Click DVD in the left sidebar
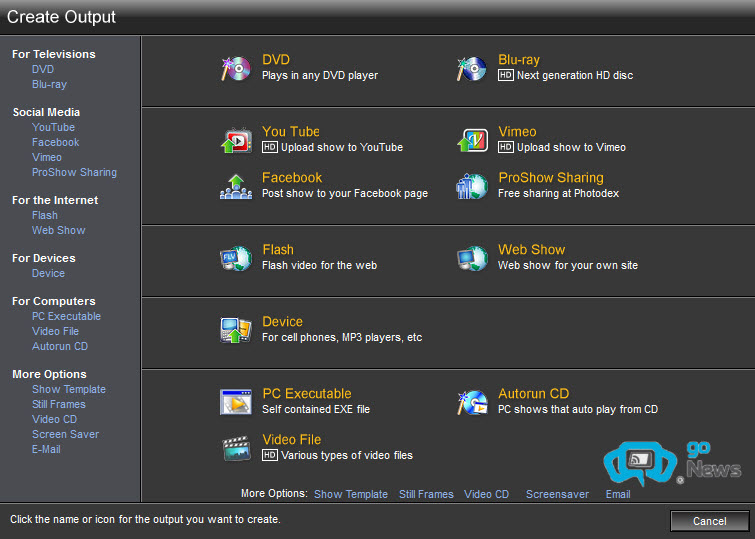 43,69
